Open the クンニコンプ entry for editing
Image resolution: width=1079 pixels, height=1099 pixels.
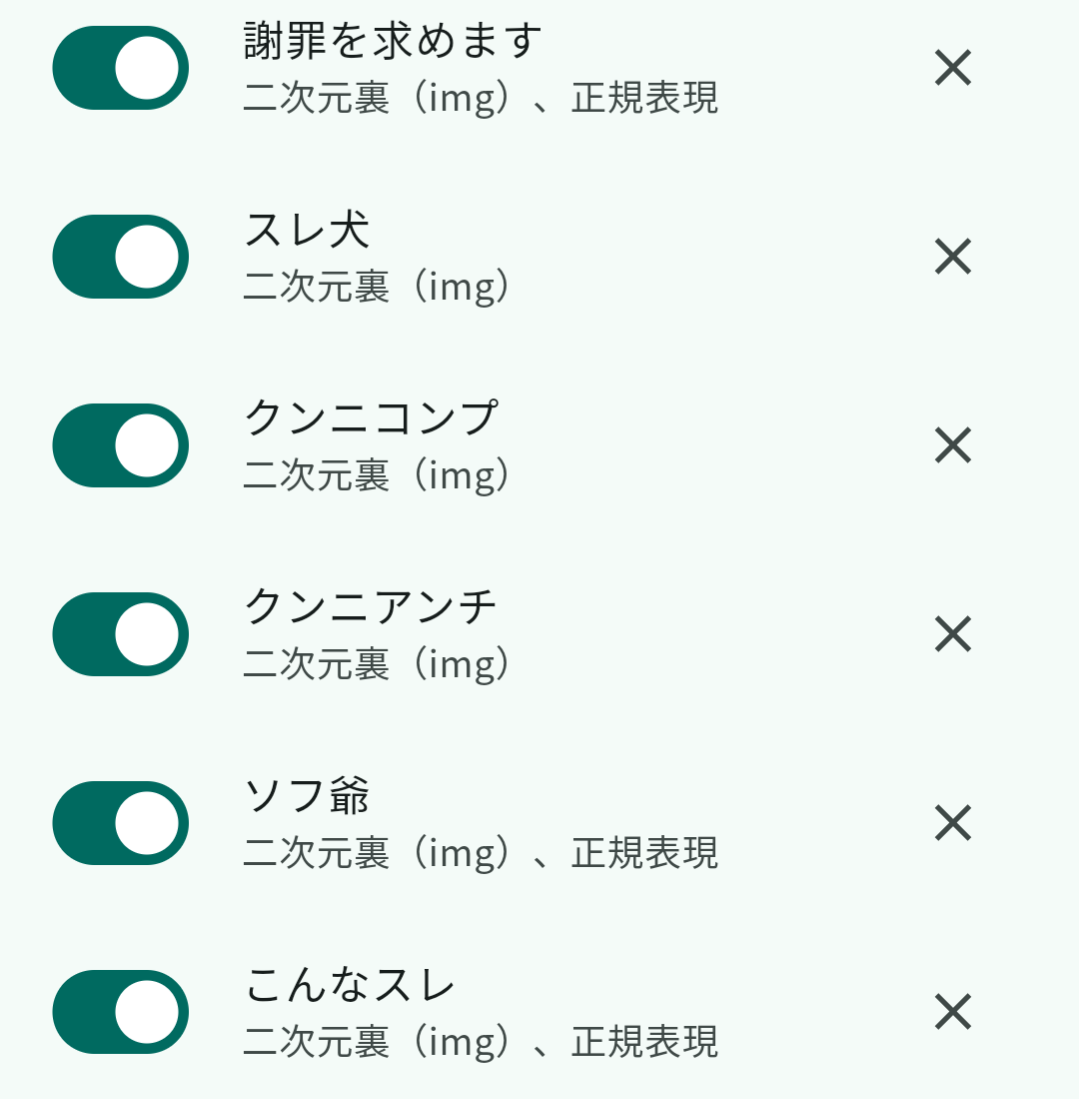(x=370, y=418)
